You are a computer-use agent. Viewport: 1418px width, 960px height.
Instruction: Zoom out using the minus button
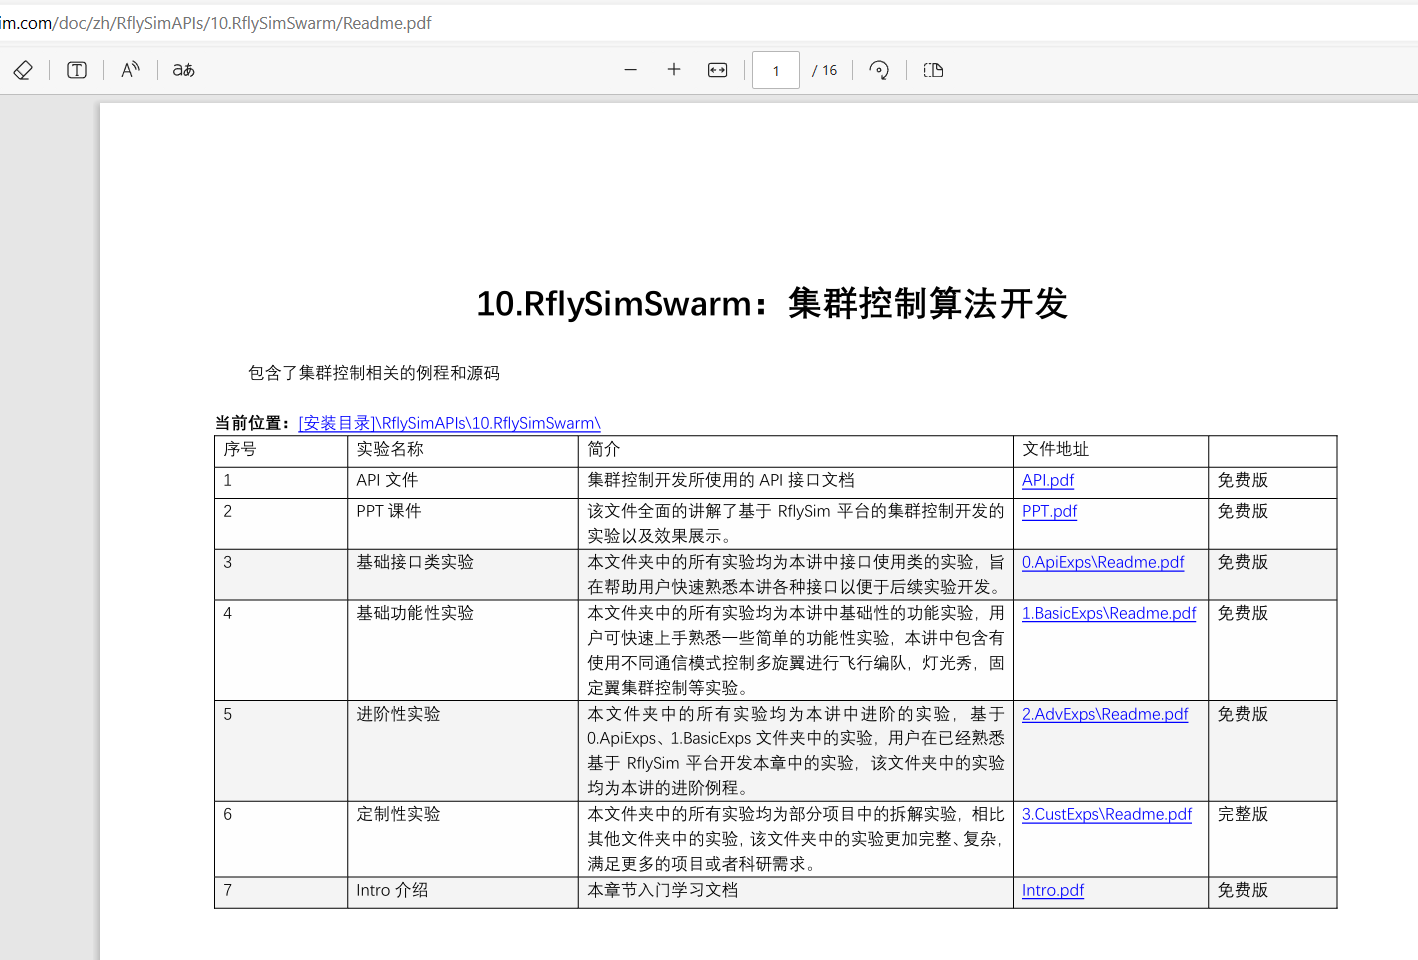coord(630,70)
